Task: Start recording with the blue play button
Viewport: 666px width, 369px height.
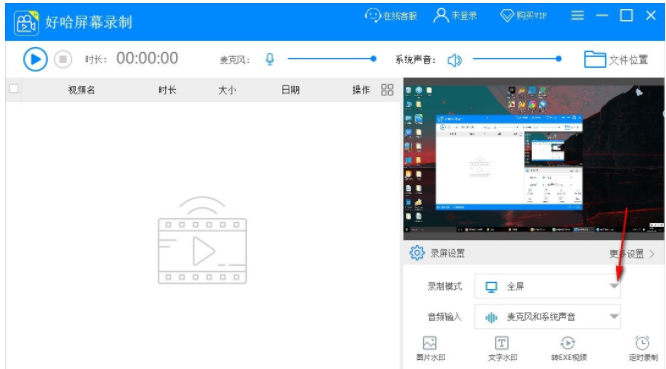Action: coord(35,59)
